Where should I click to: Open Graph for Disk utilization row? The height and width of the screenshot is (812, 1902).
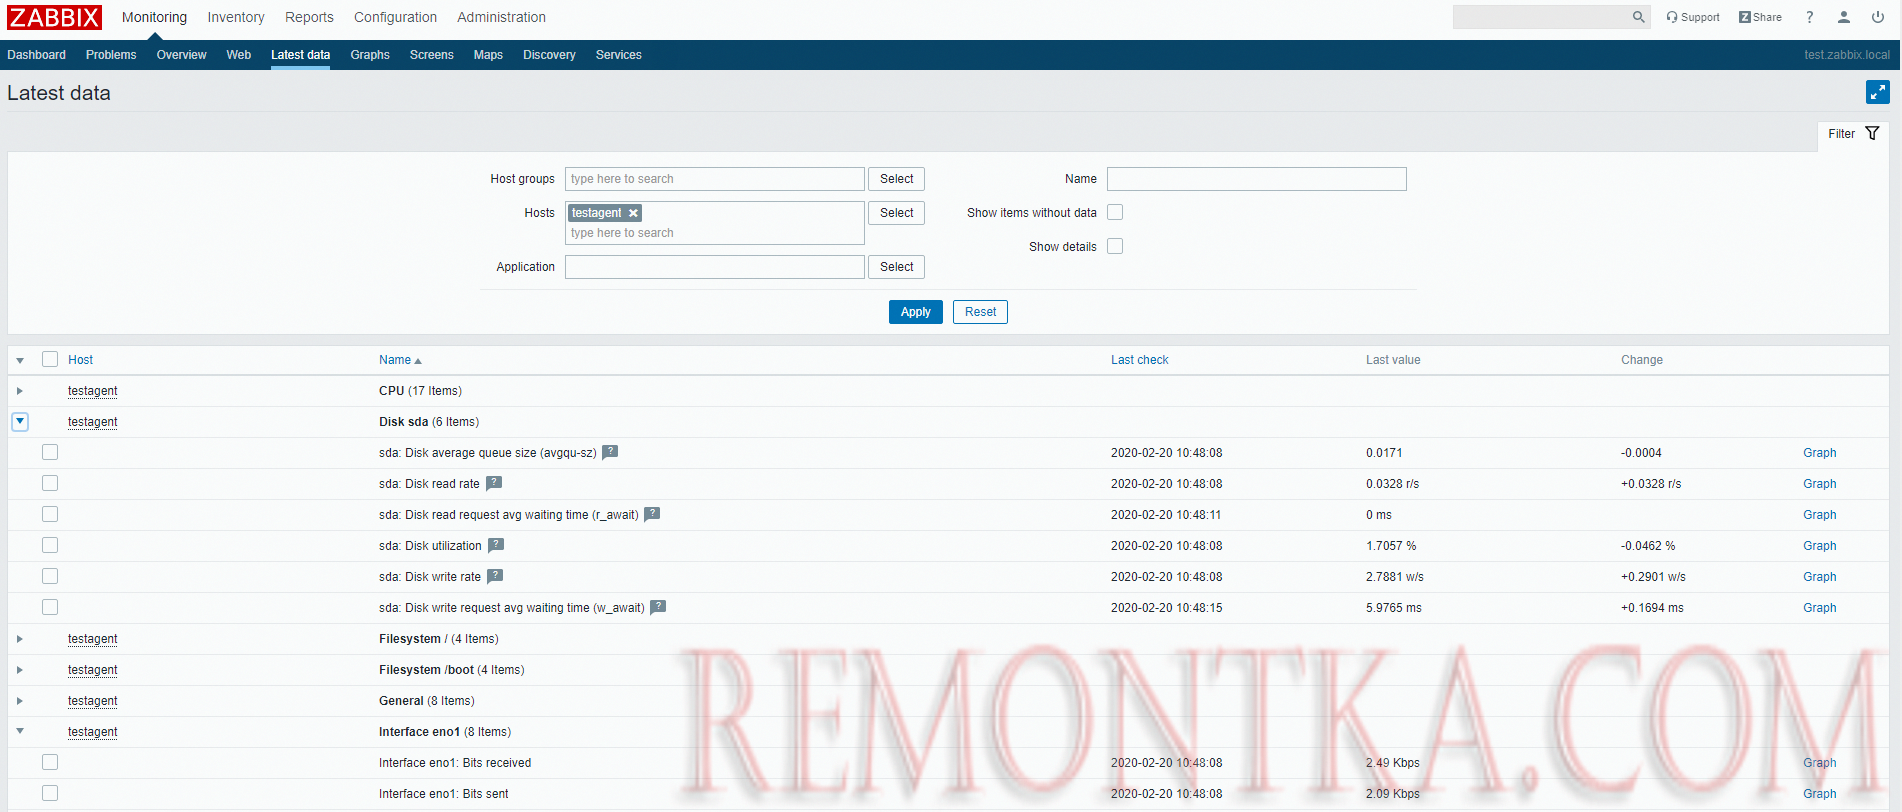(1819, 546)
